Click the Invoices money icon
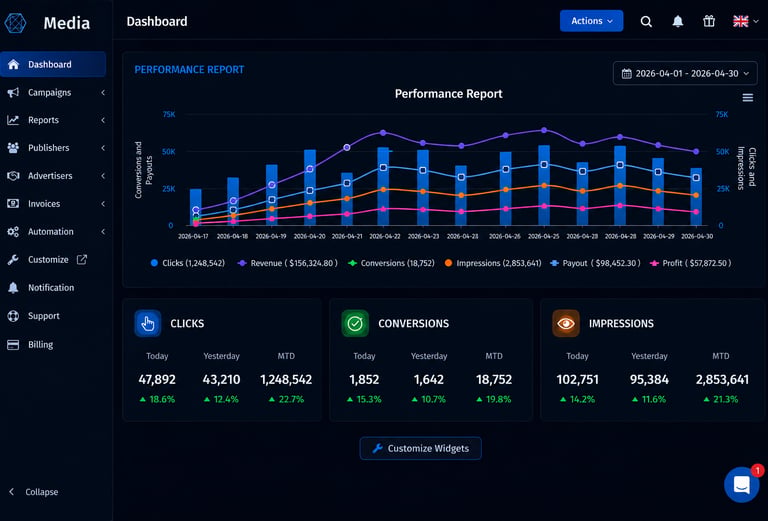 tap(13, 204)
